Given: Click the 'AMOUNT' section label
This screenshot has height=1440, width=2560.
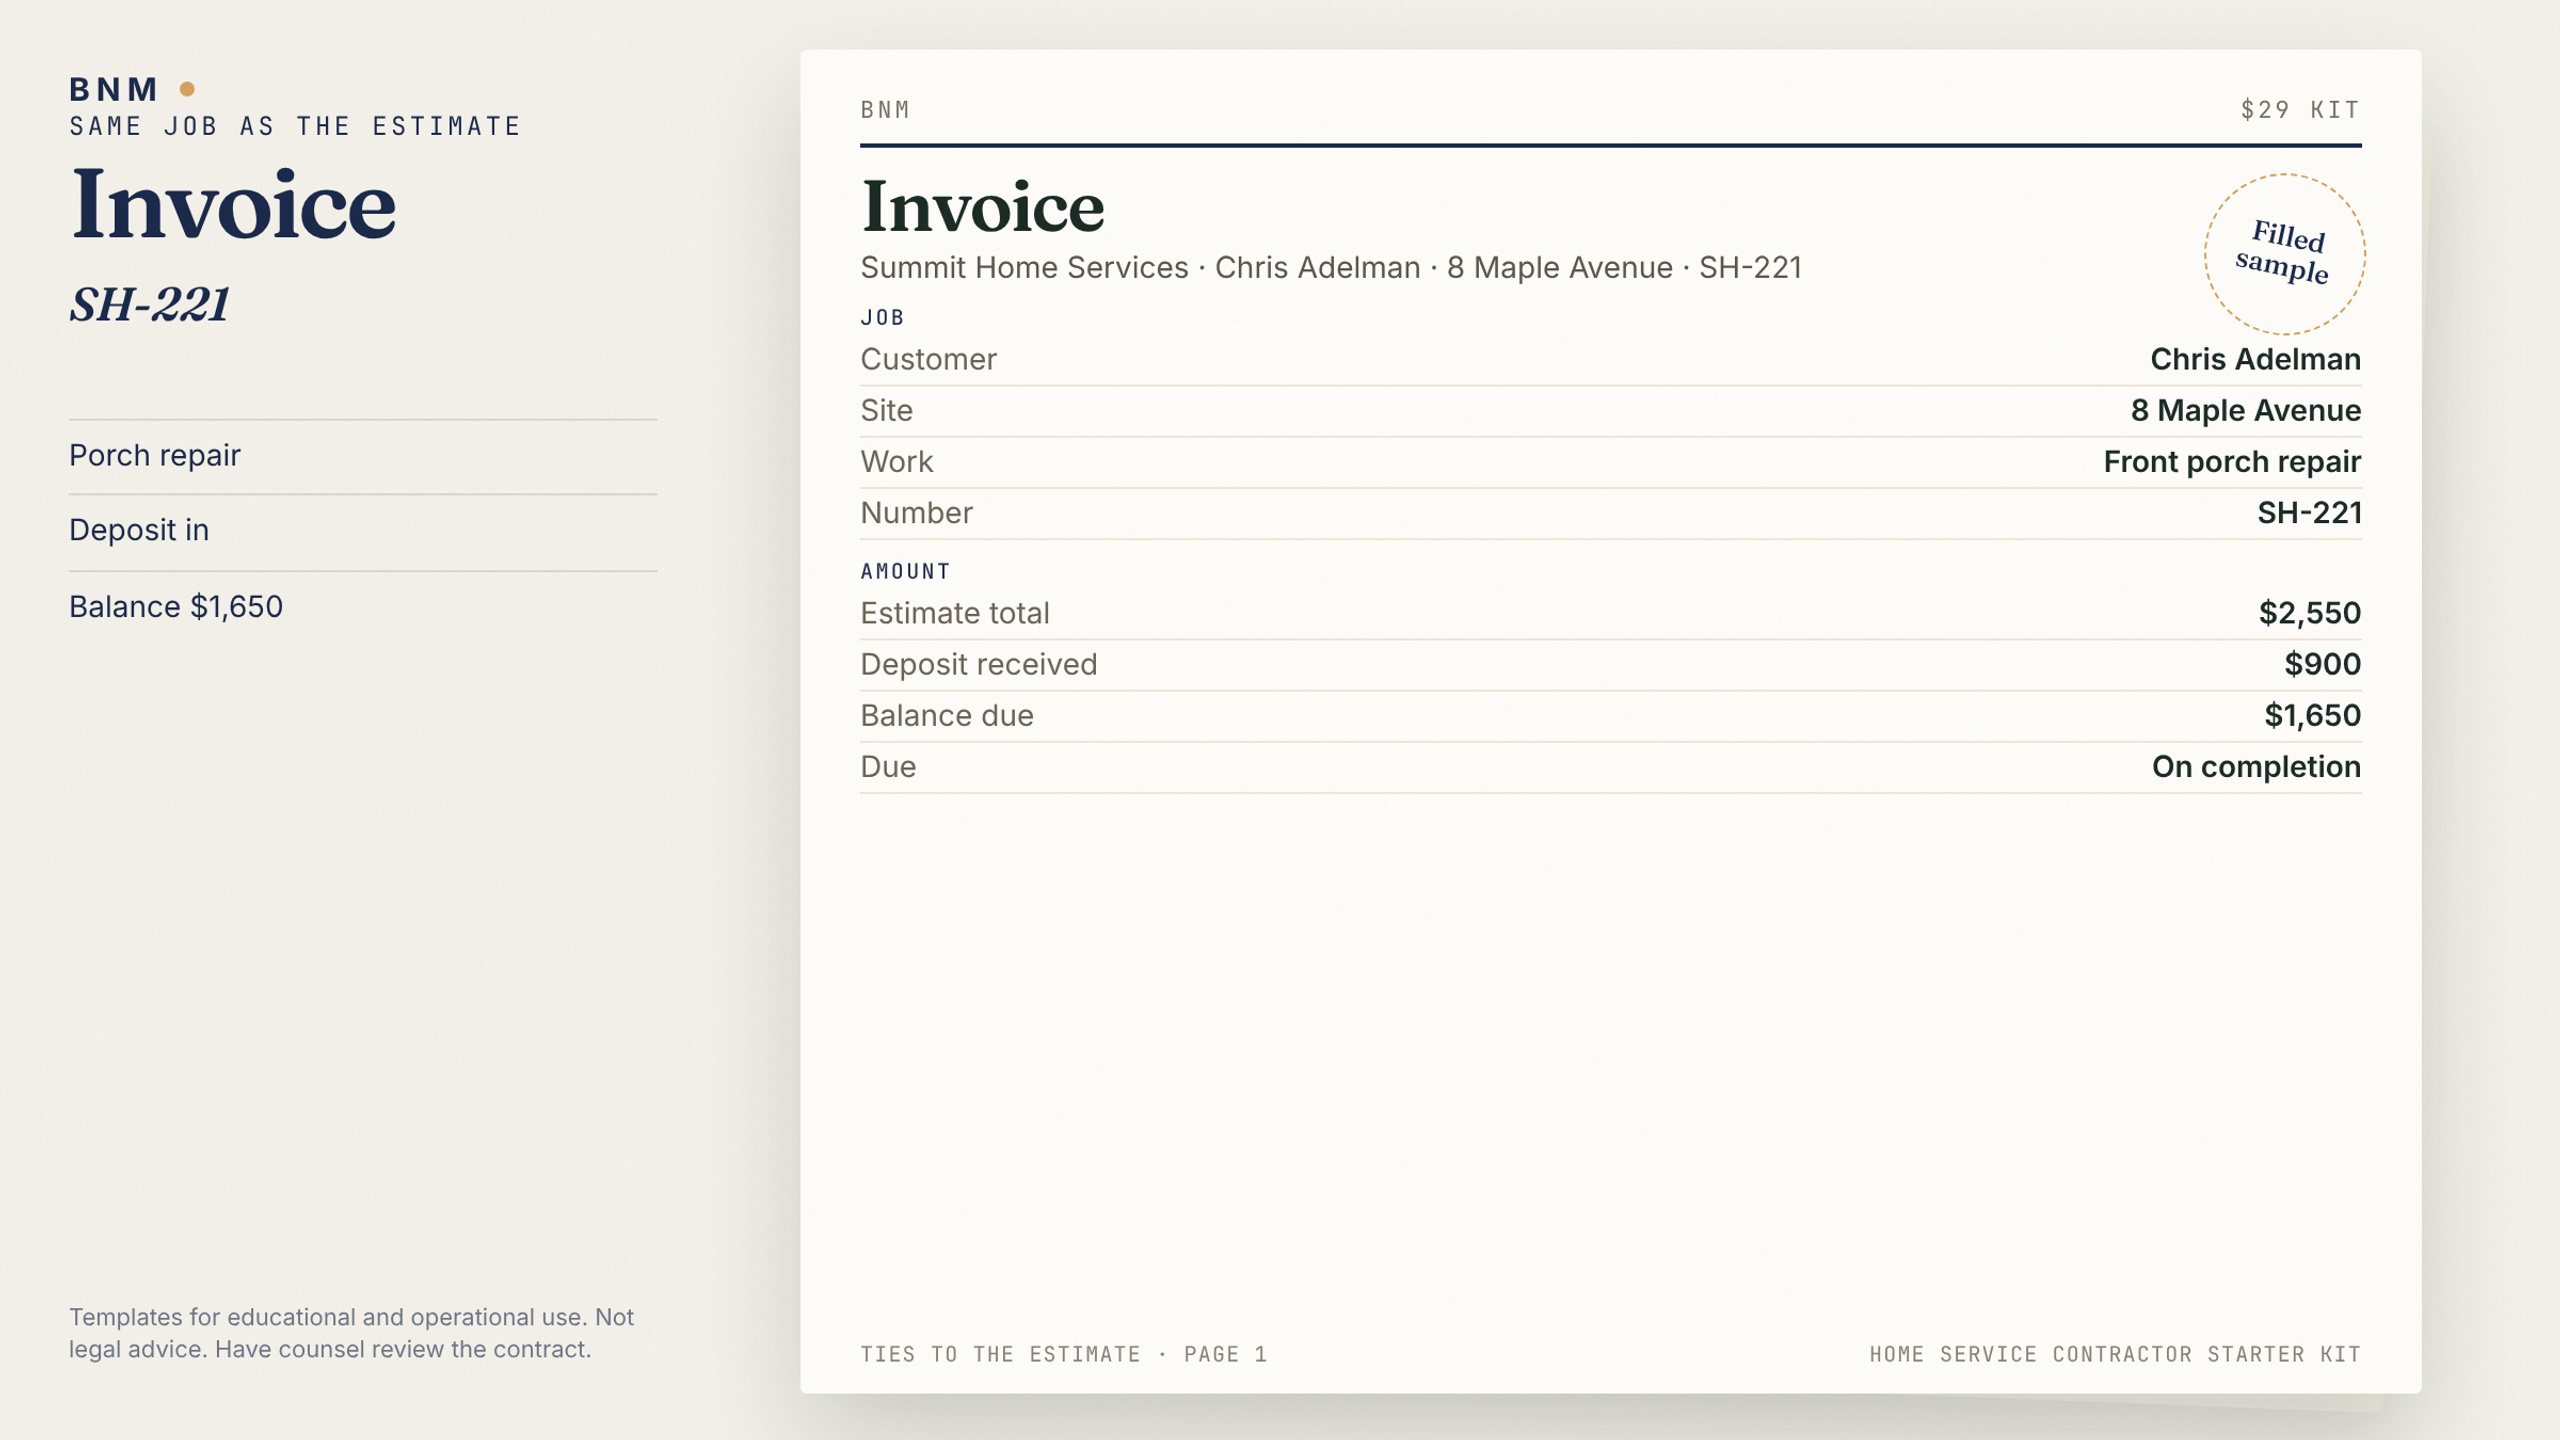Looking at the screenshot, I should coord(905,572).
